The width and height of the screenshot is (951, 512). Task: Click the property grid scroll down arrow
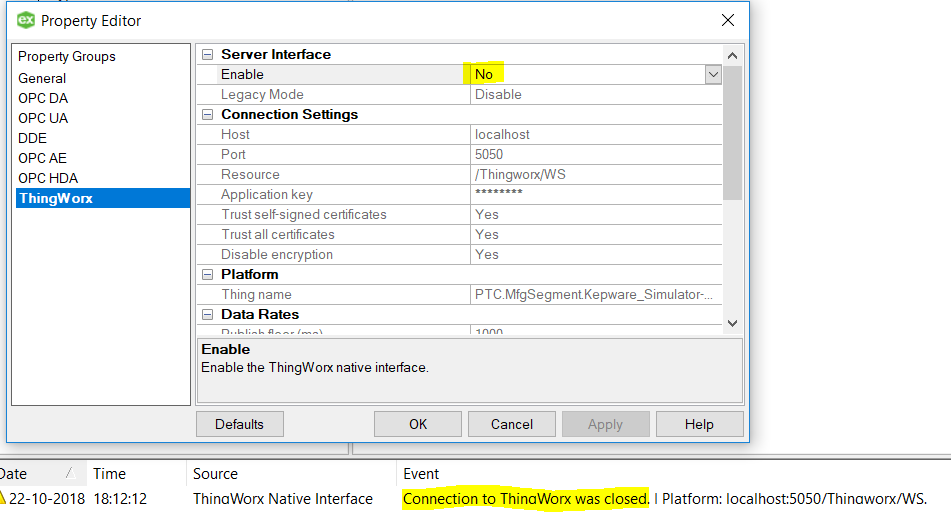[x=733, y=323]
